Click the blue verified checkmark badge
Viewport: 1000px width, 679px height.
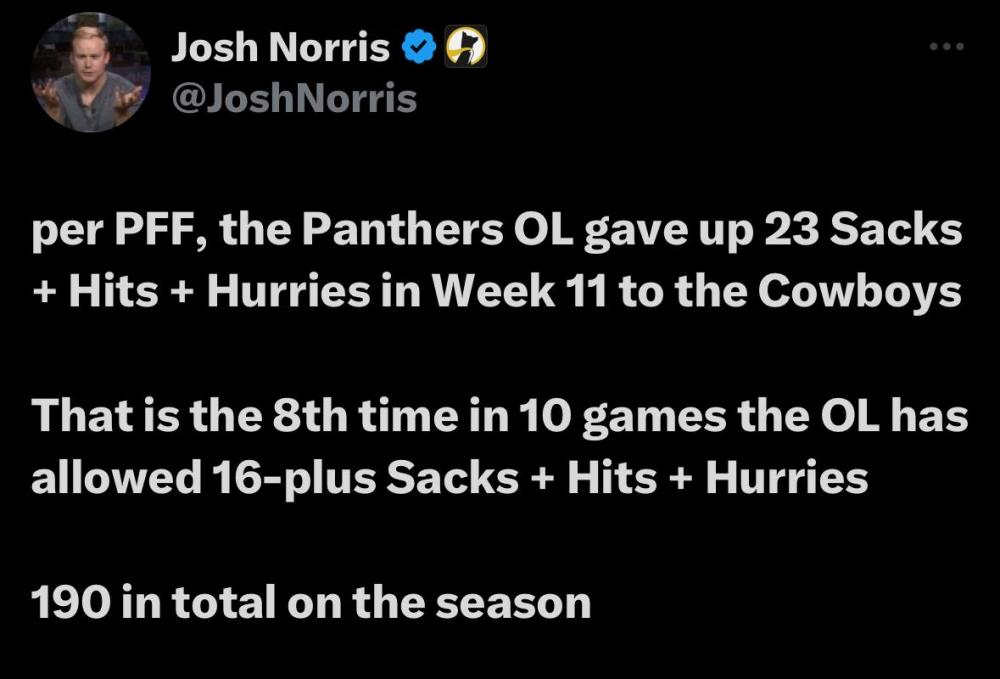(416, 46)
